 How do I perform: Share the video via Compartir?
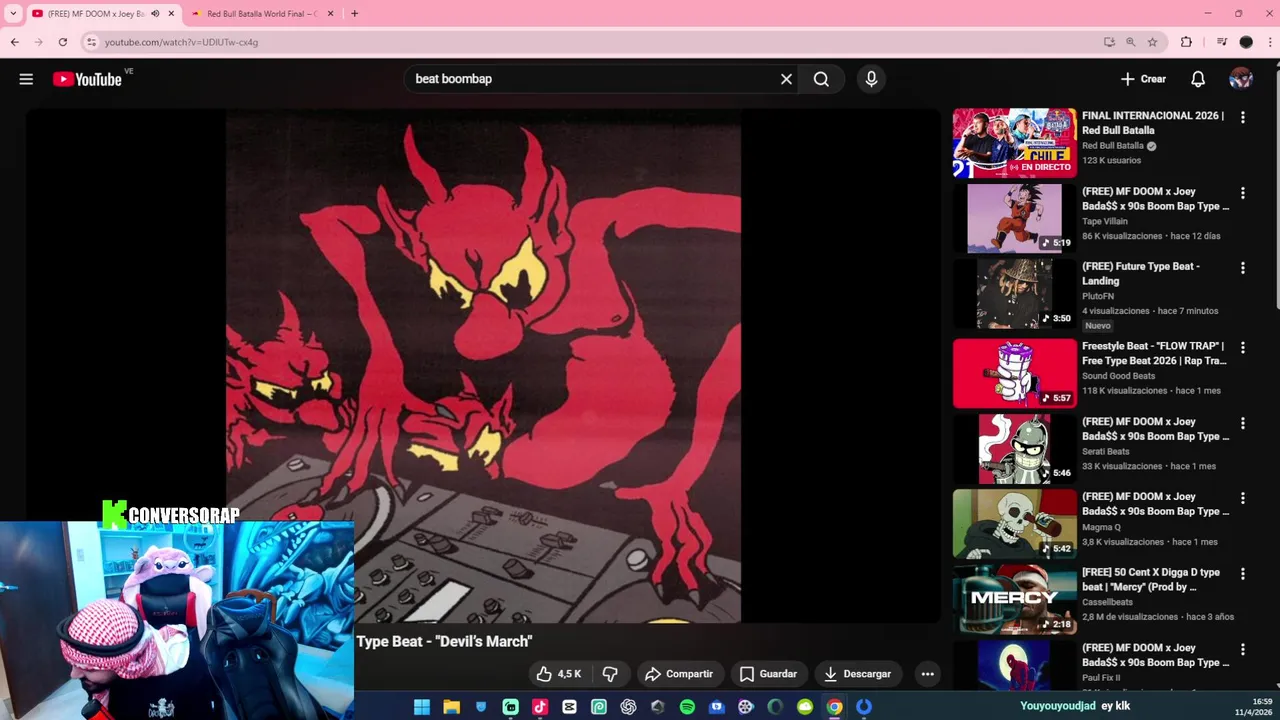point(679,674)
